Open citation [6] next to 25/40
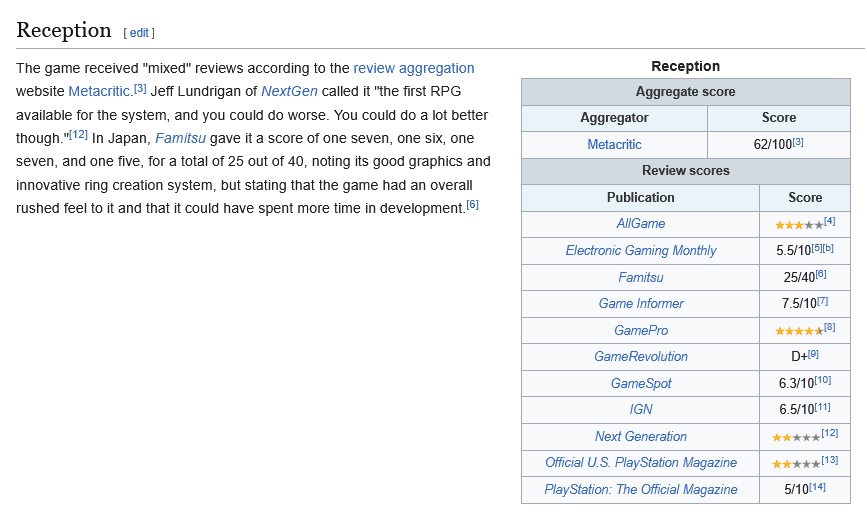 [821, 274]
